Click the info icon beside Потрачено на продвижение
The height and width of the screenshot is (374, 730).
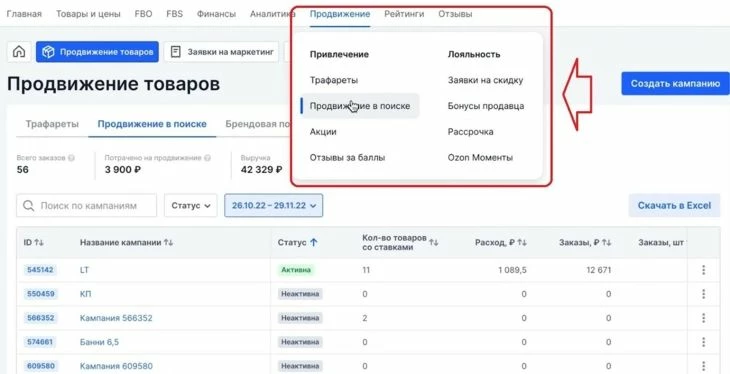tap(208, 158)
